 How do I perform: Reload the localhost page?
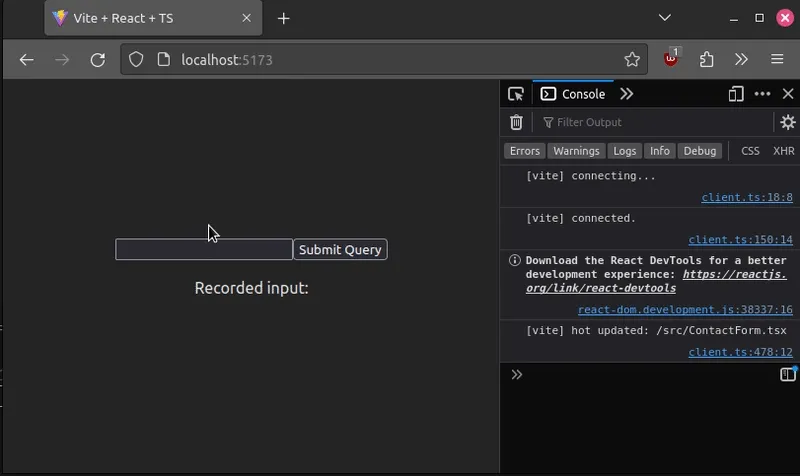click(97, 60)
